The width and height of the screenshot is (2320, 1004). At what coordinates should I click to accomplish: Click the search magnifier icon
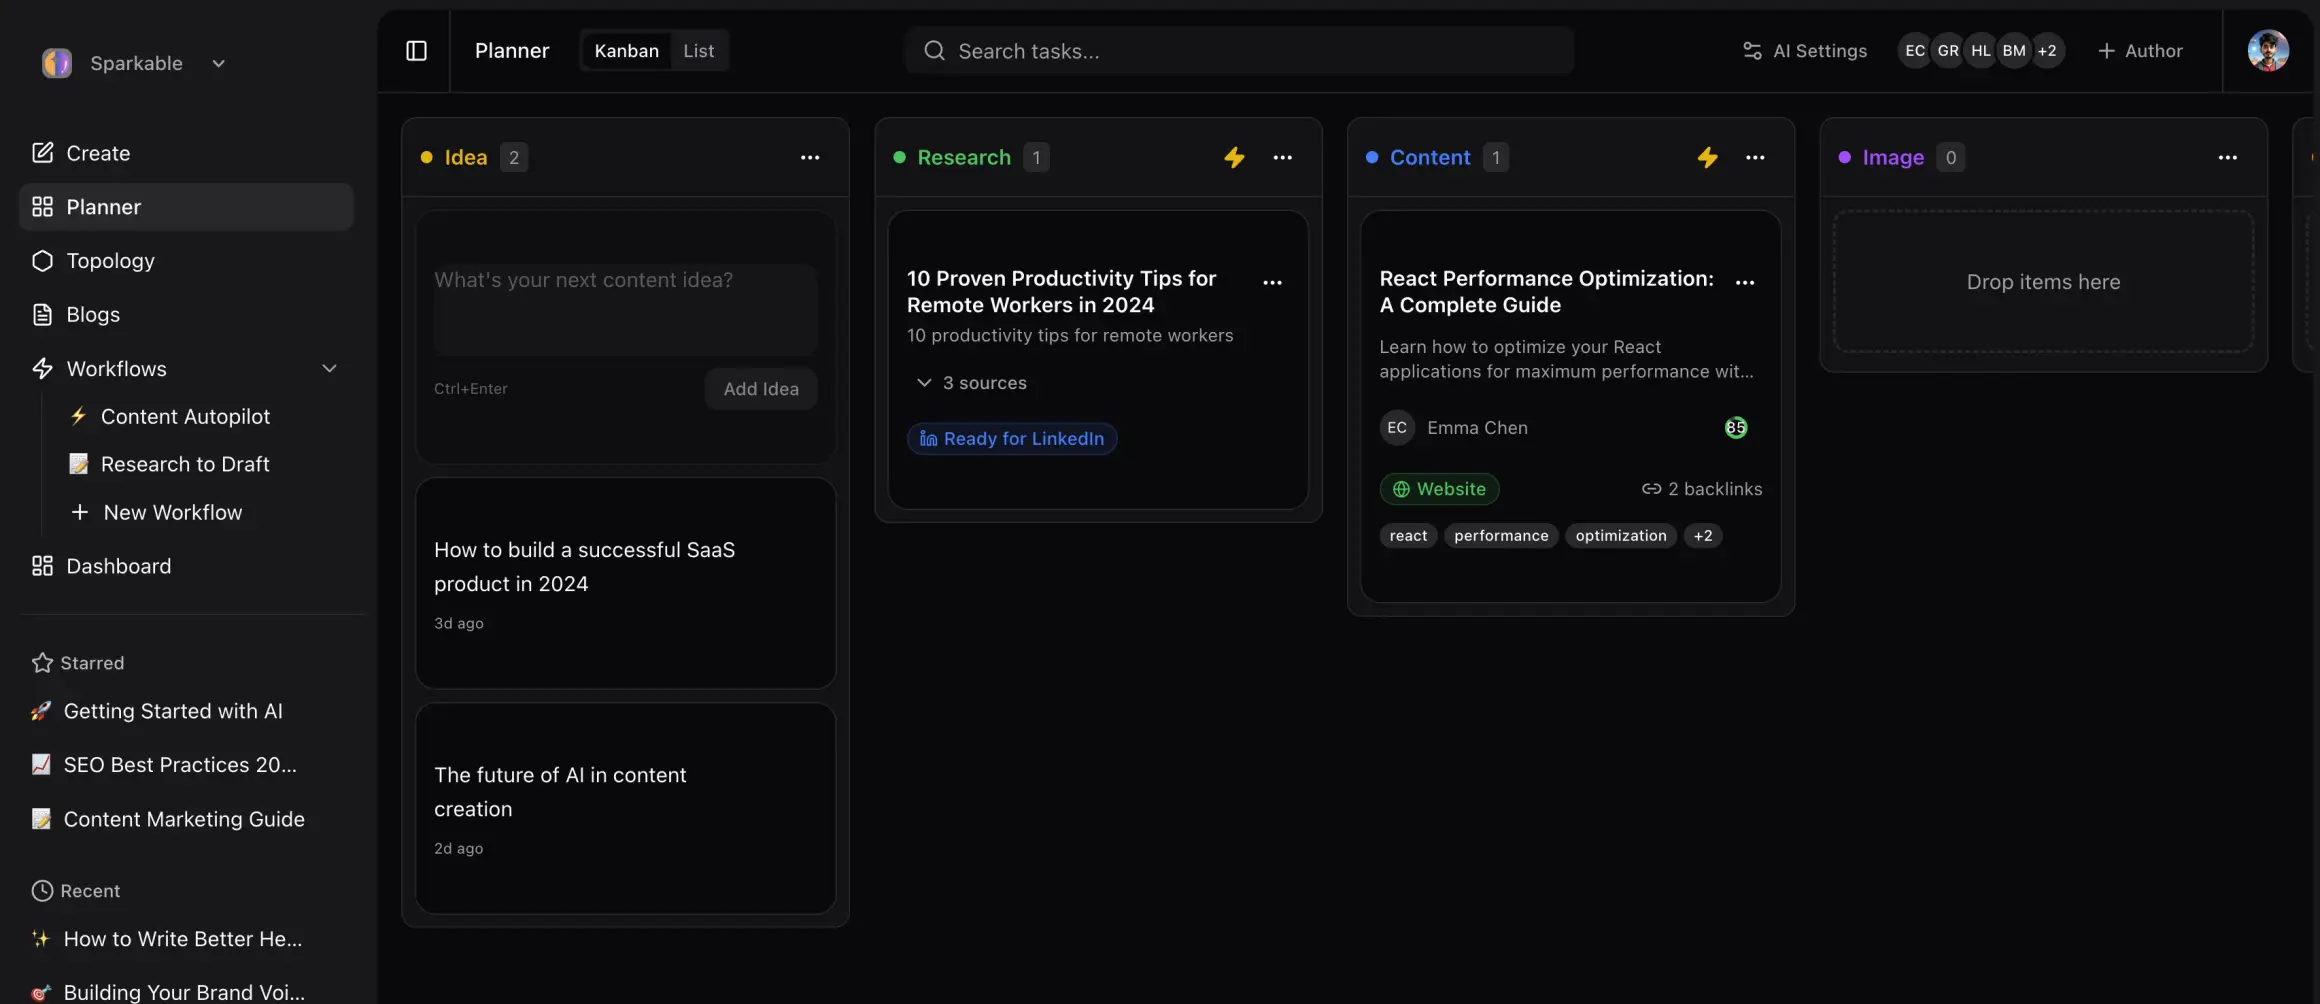tap(934, 51)
